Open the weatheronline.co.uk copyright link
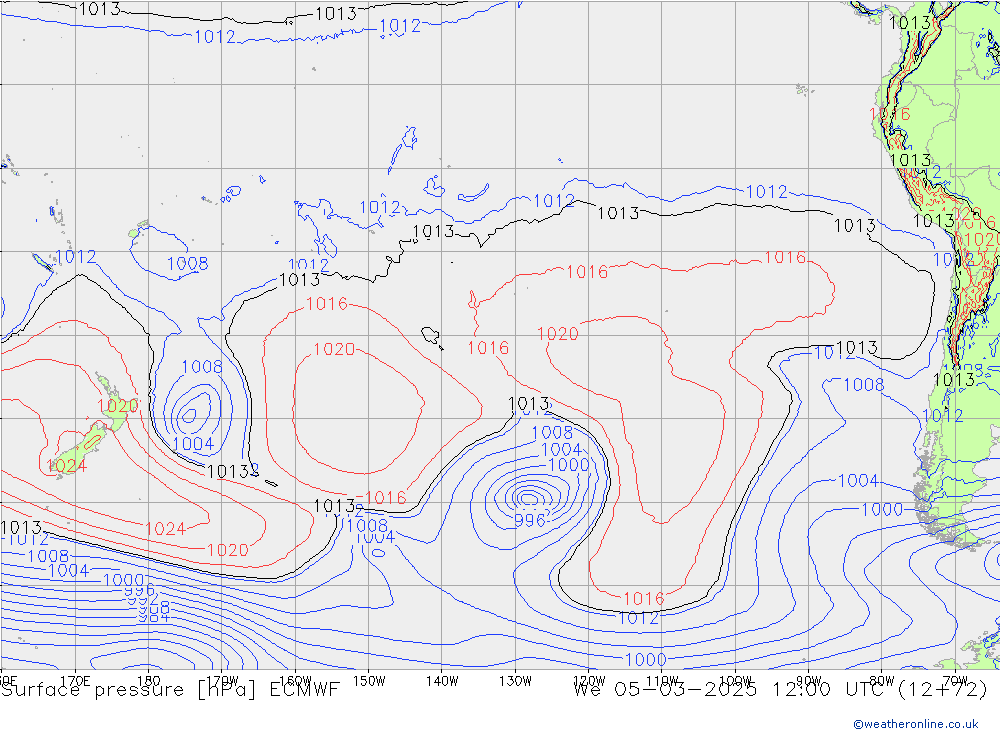Viewport: 1000px width, 733px height. tap(916, 723)
